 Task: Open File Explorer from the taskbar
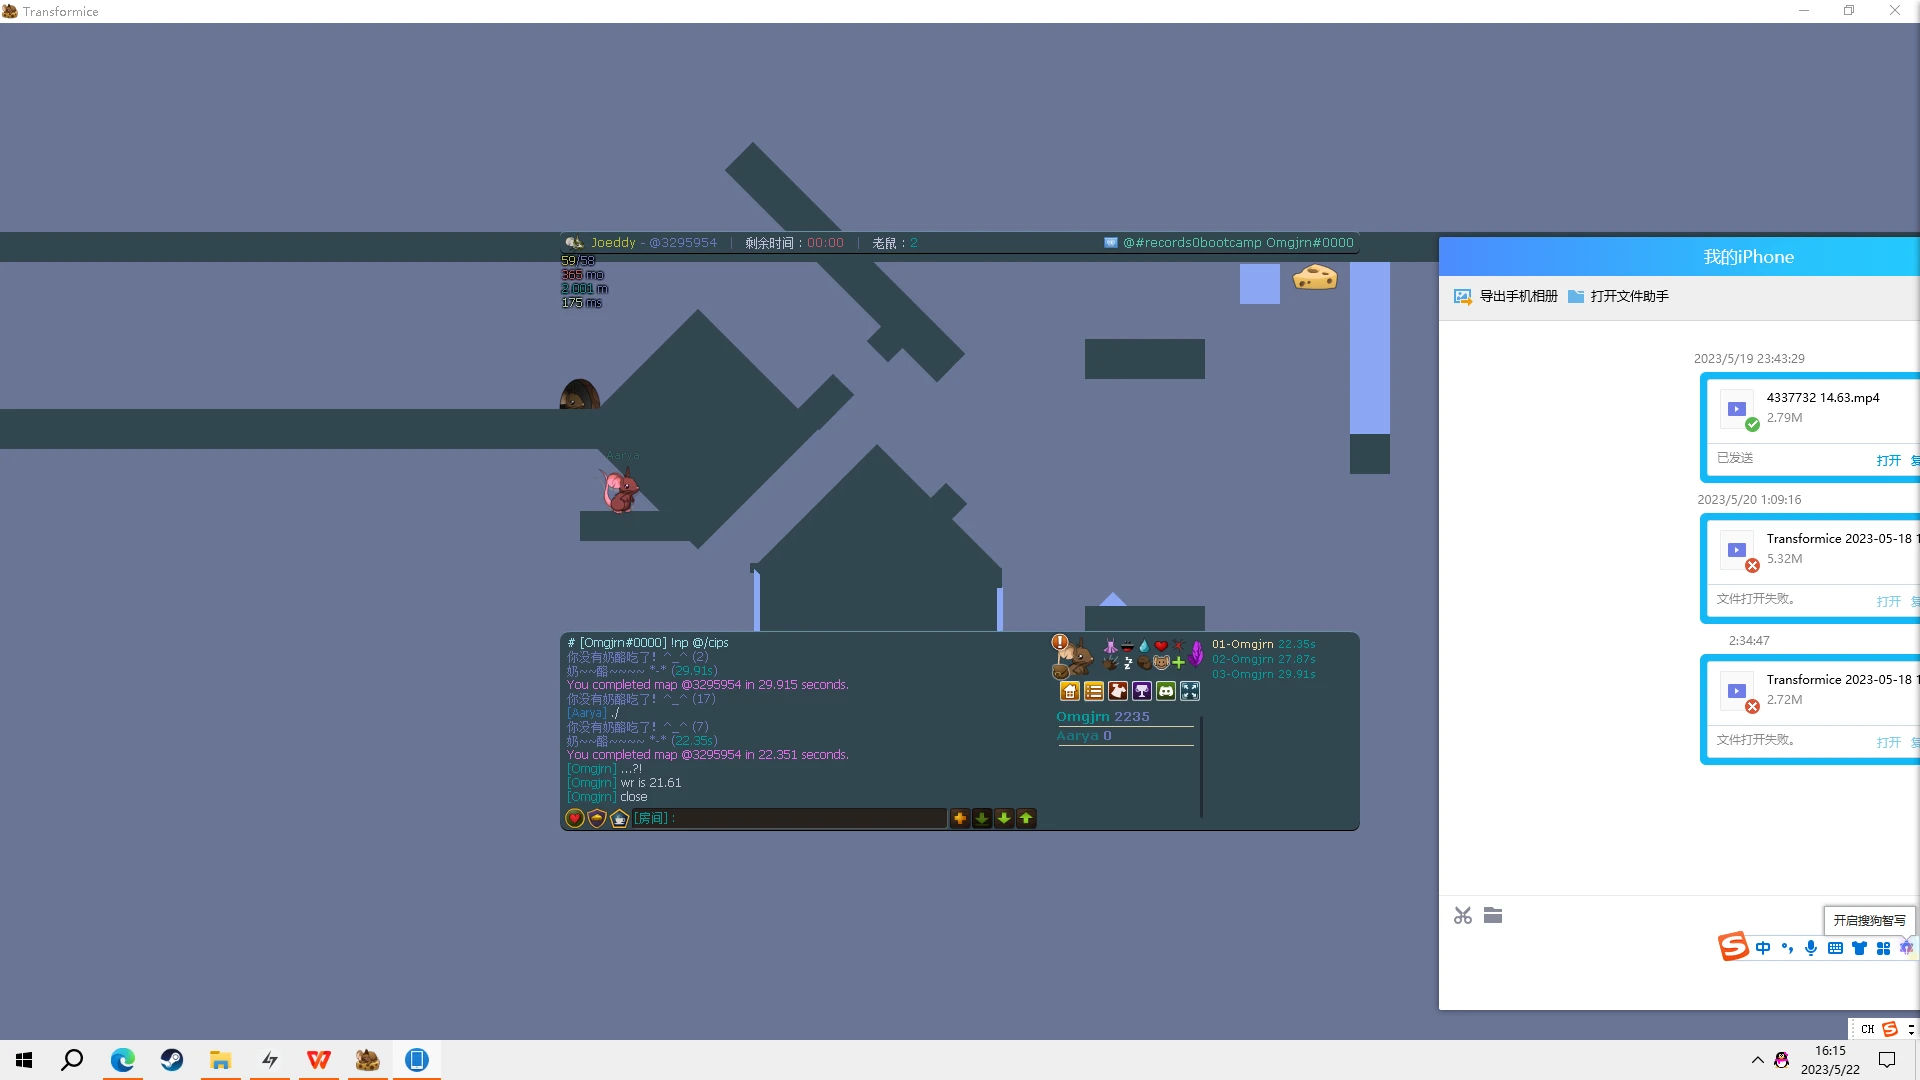click(x=221, y=1060)
